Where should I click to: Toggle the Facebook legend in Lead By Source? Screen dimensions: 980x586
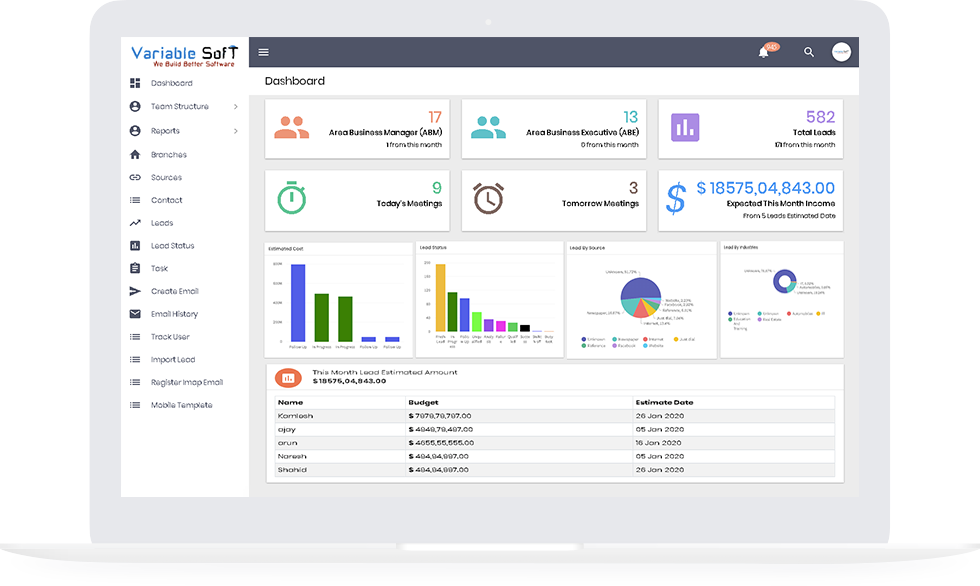point(617,345)
